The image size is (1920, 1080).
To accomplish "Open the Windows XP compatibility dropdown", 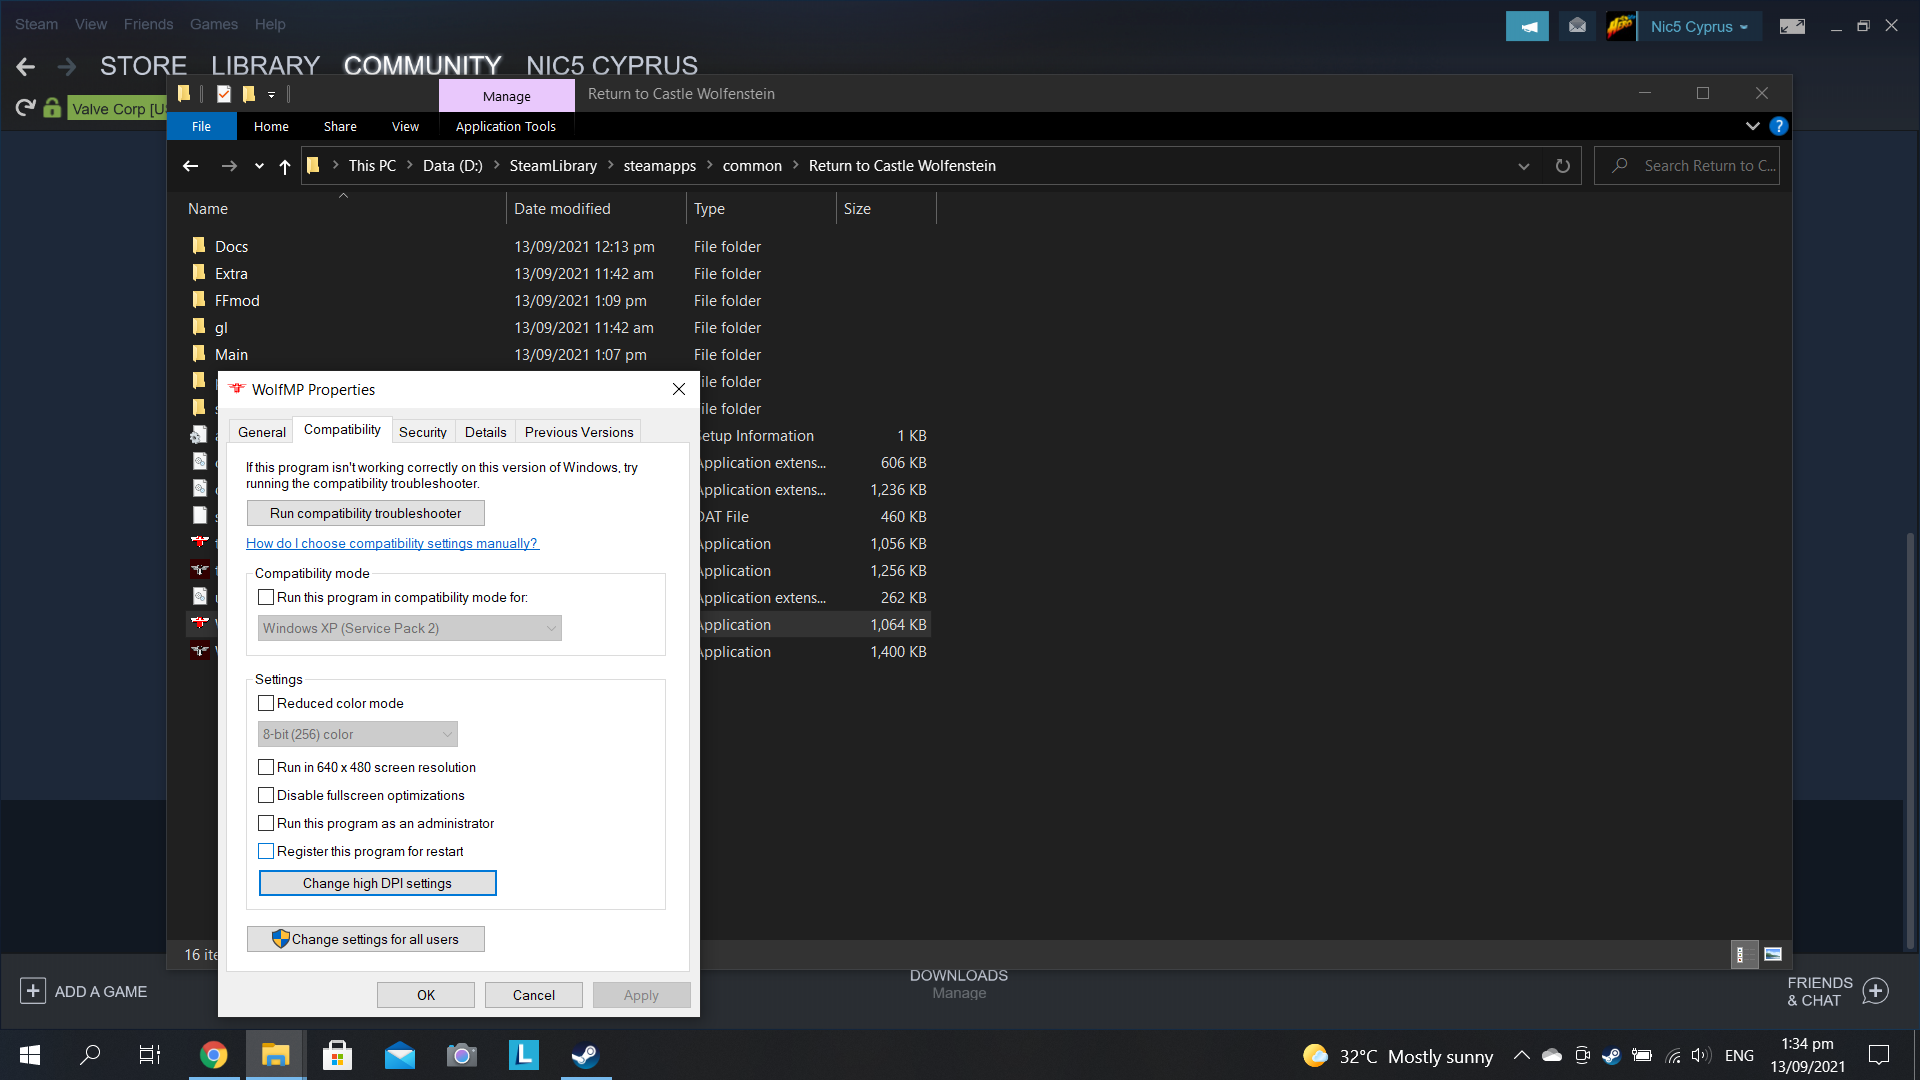I will tap(410, 628).
